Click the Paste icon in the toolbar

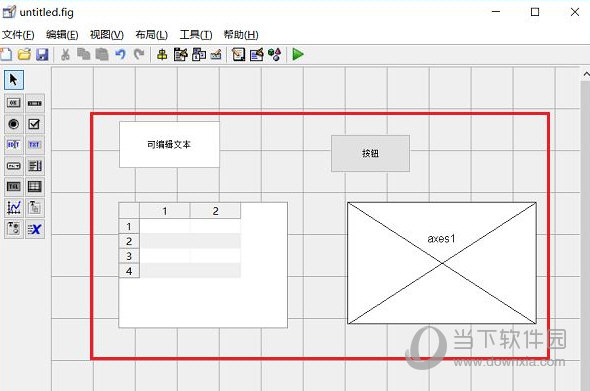pyautogui.click(x=102, y=55)
